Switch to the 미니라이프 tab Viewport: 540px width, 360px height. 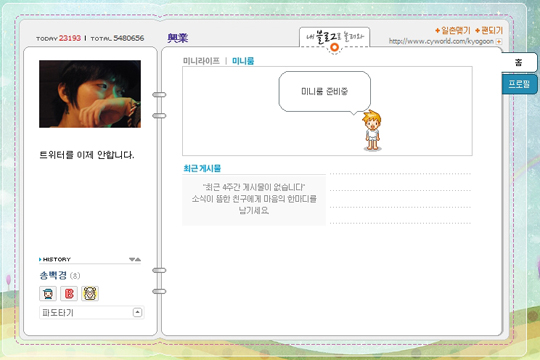click(x=201, y=61)
